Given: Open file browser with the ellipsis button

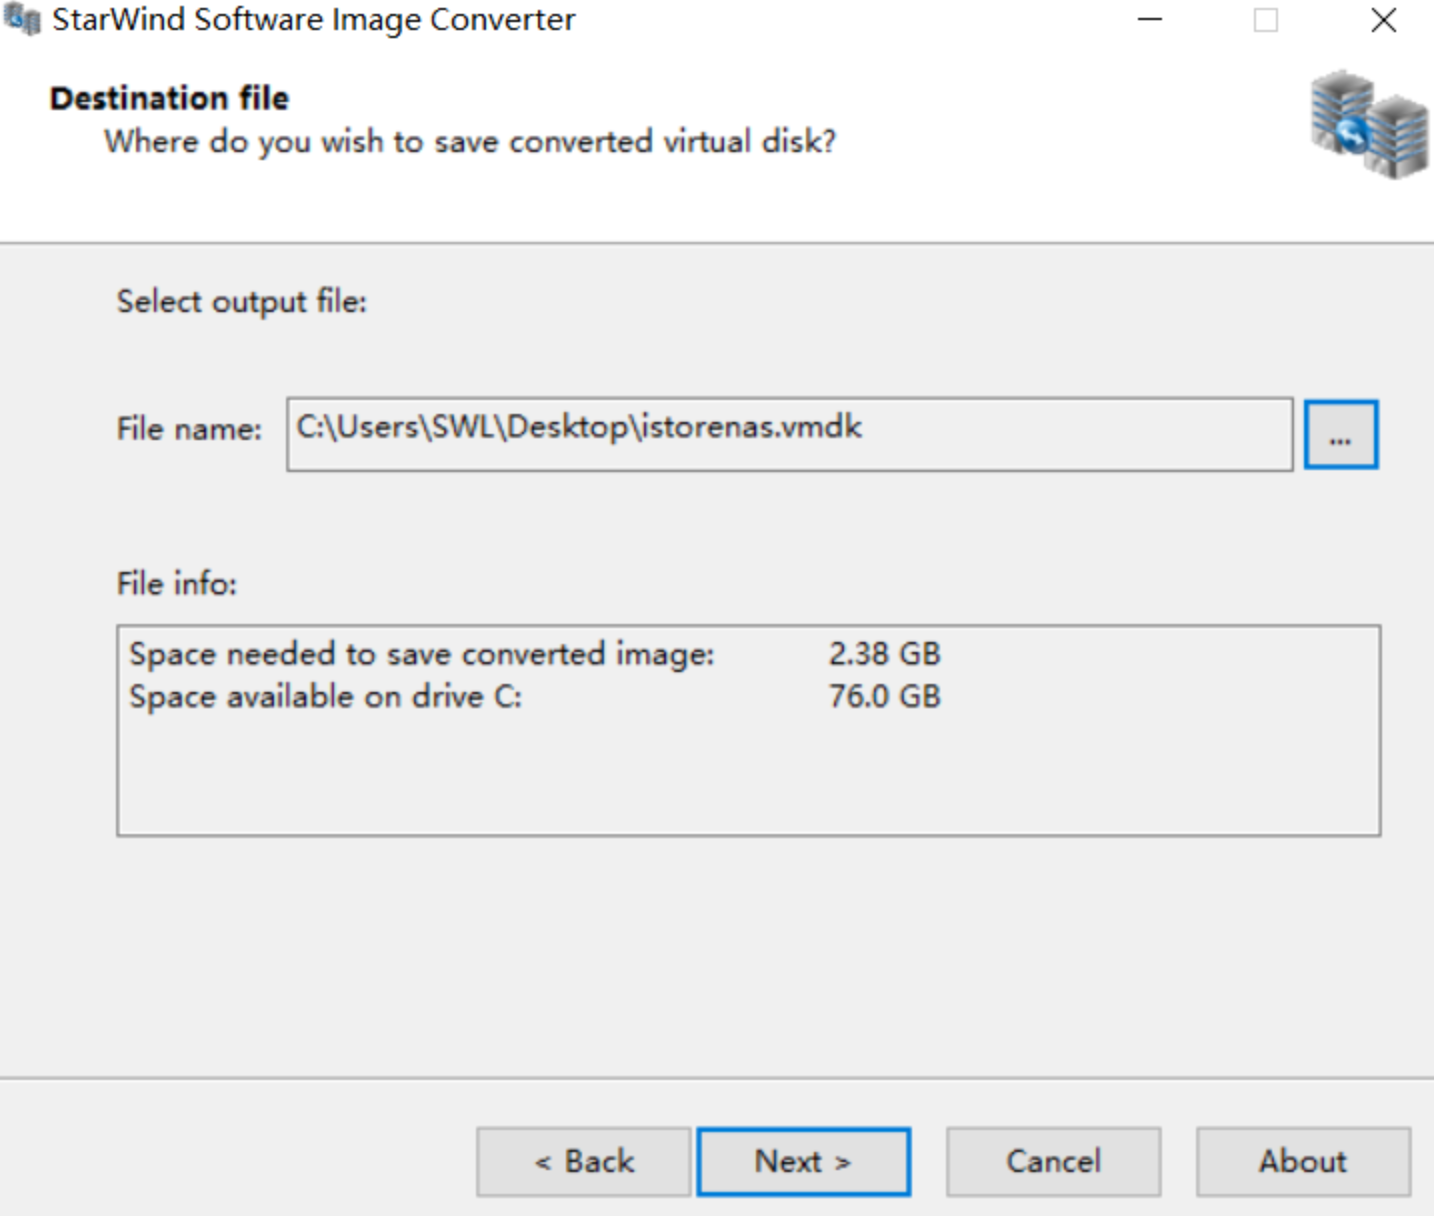Looking at the screenshot, I should tap(1340, 435).
